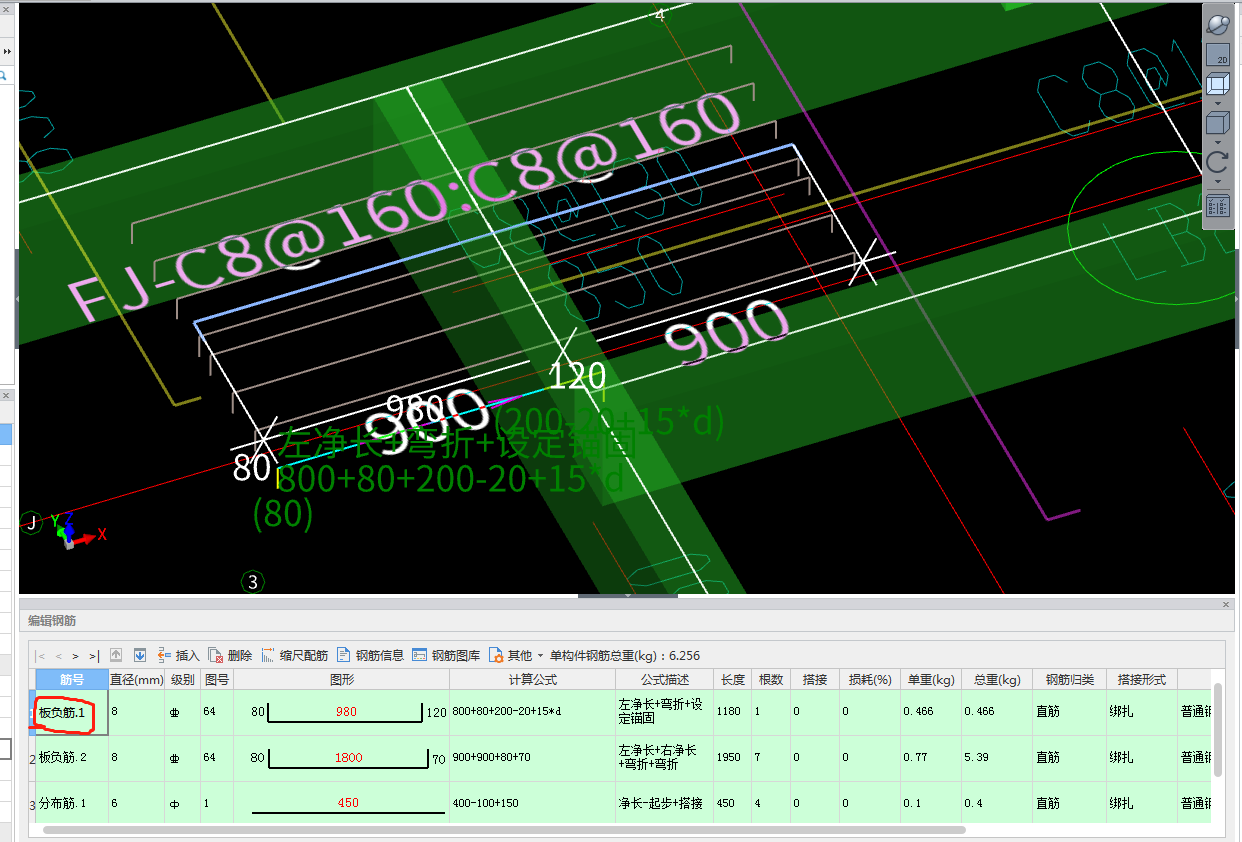This screenshot has height=842, width=1242.
Task: Click the 删除 delete row button
Action: [x=230, y=656]
